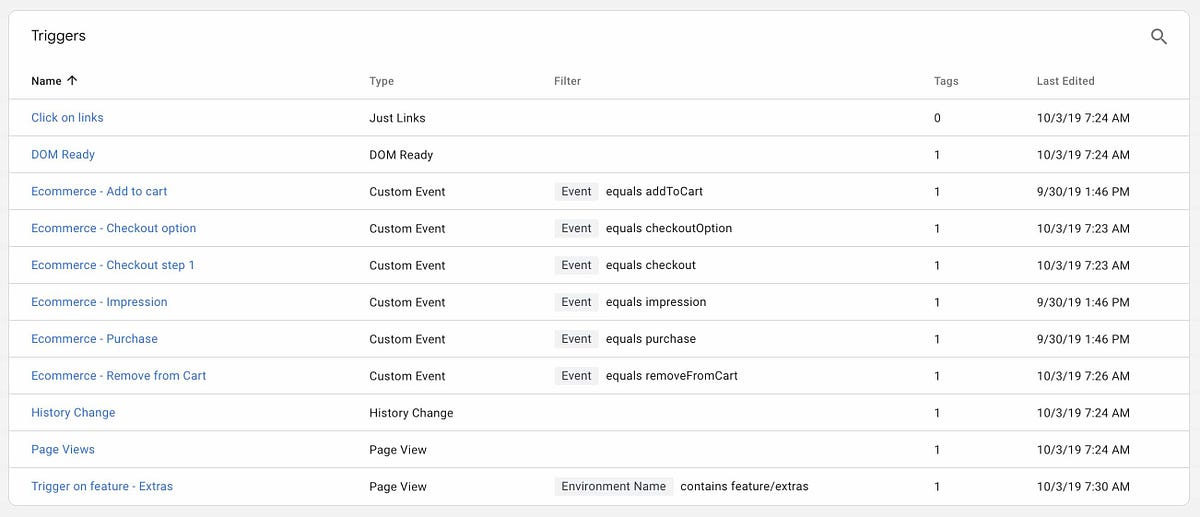Sort by Tags column header
The height and width of the screenshot is (517, 1200).
pos(946,81)
